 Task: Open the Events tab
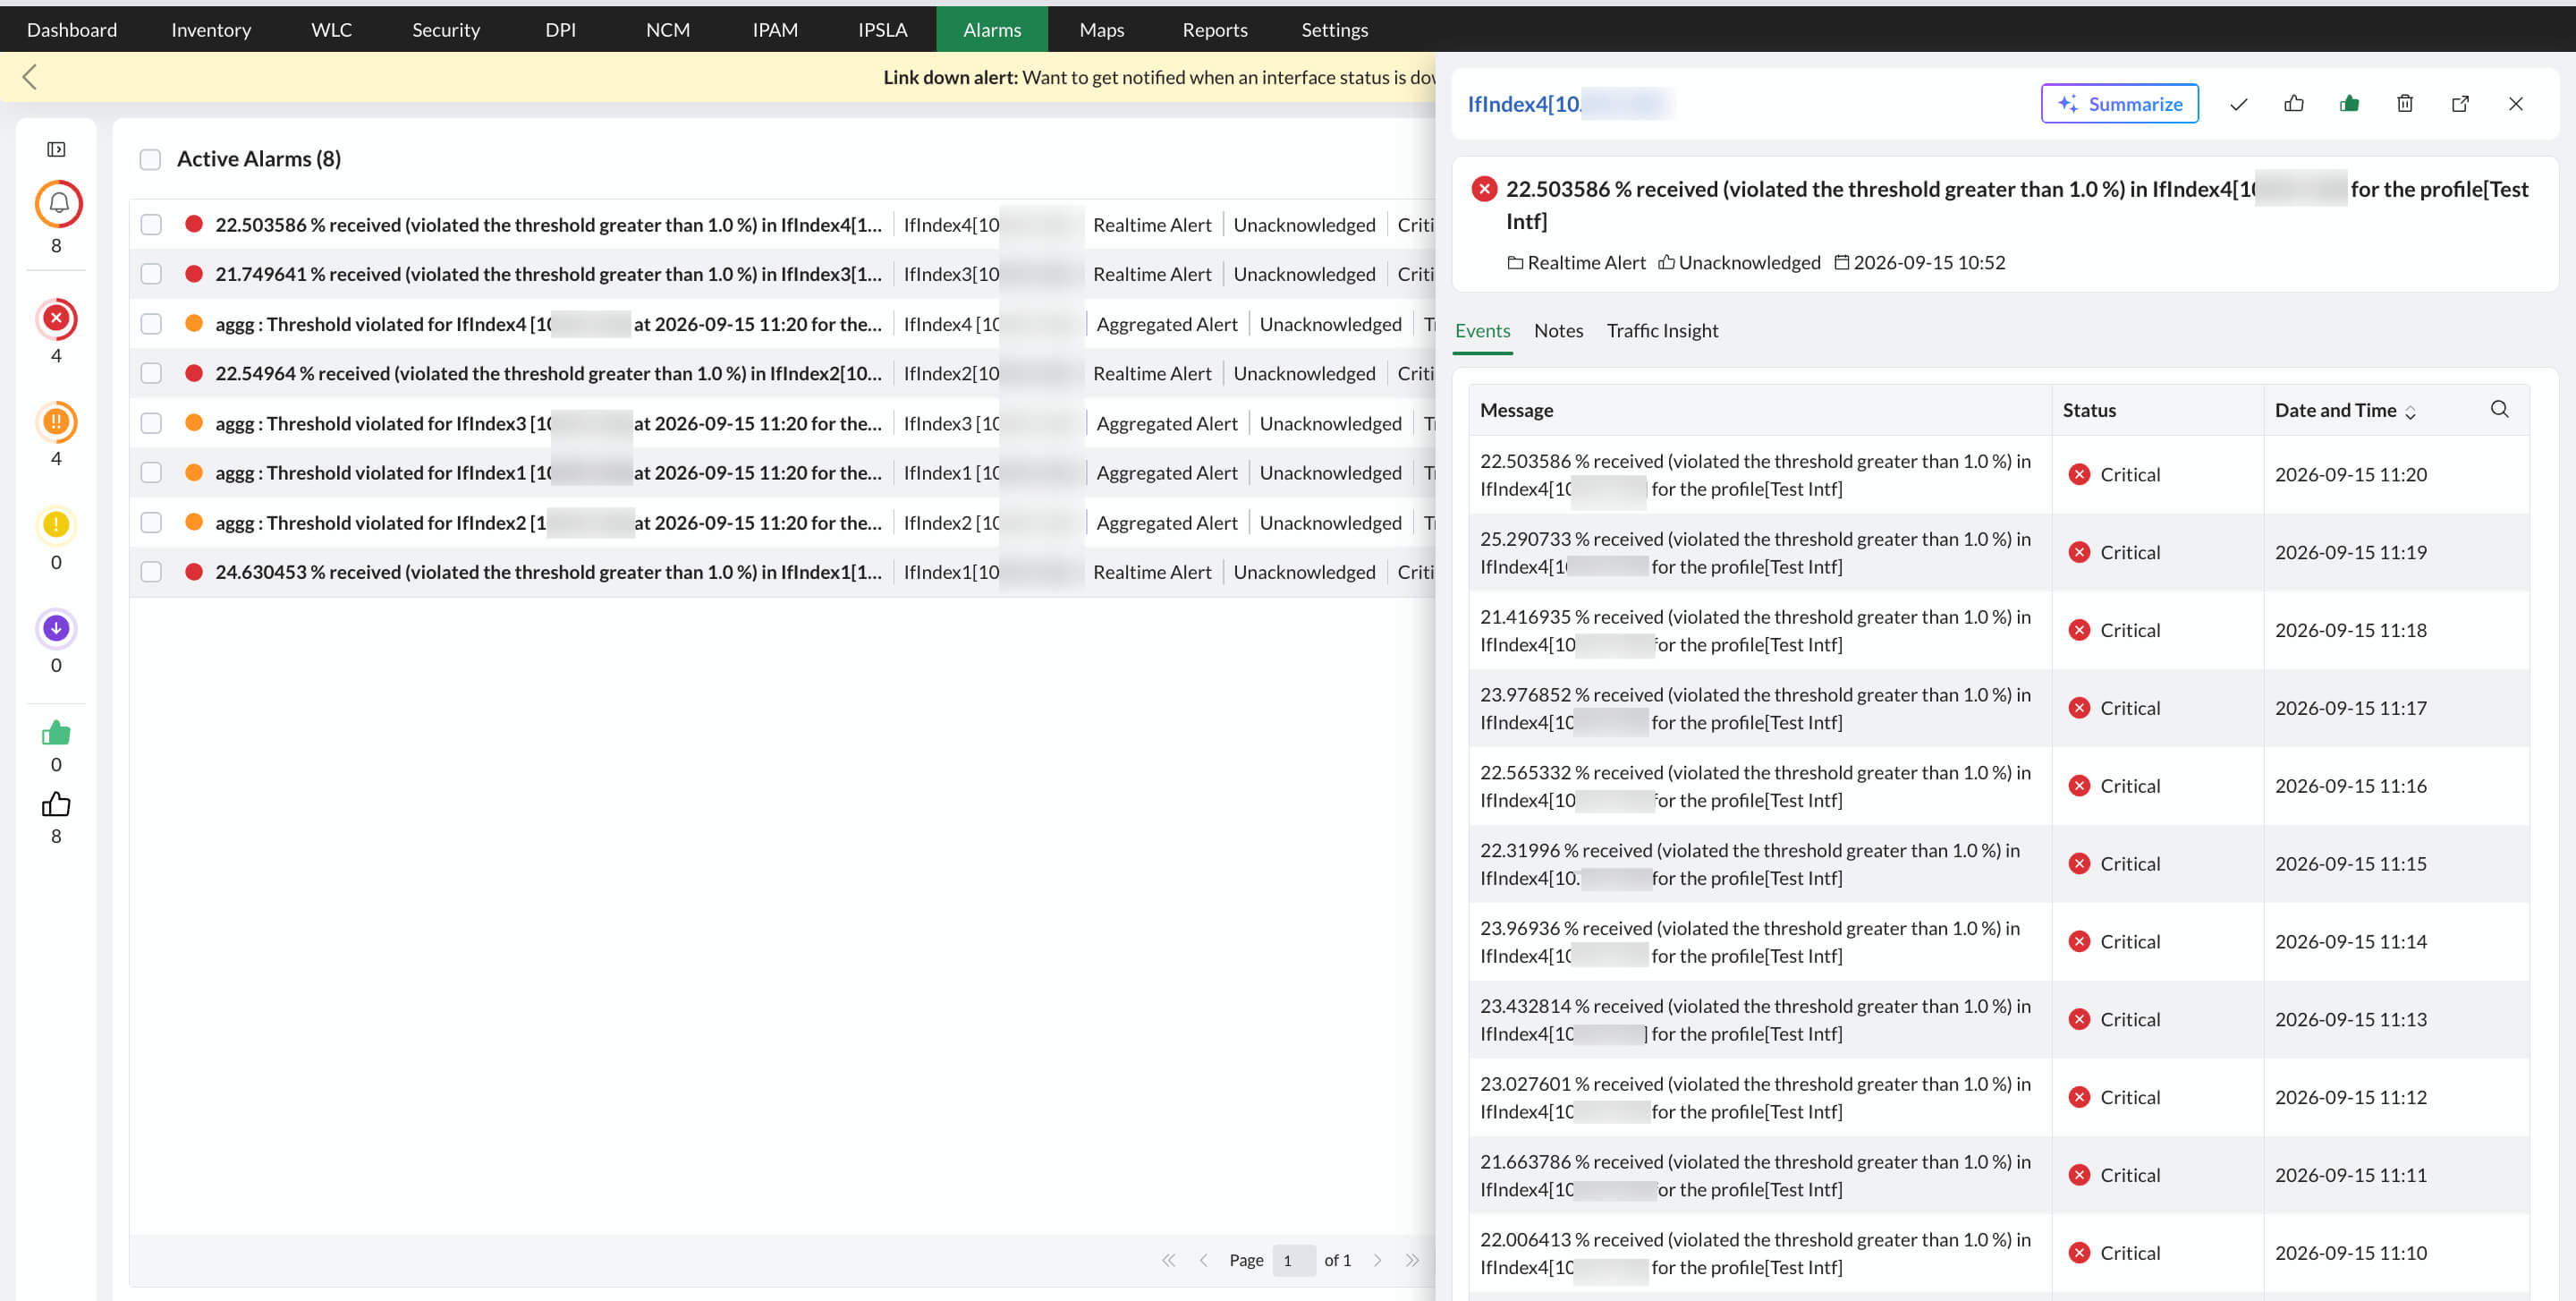(1482, 330)
